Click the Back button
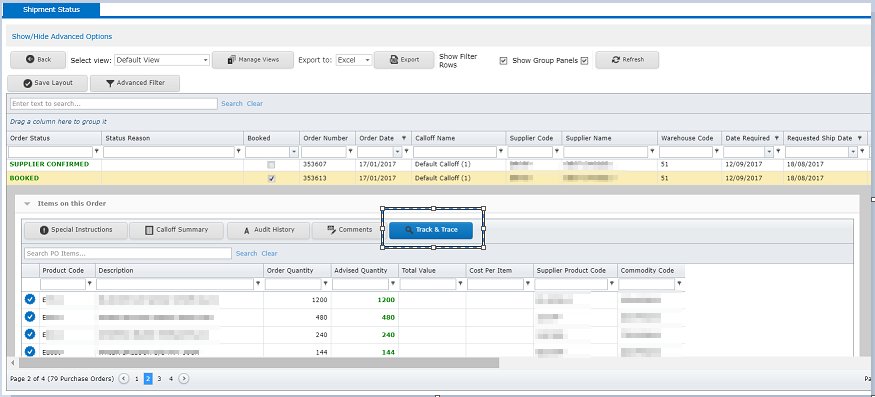 (x=38, y=60)
